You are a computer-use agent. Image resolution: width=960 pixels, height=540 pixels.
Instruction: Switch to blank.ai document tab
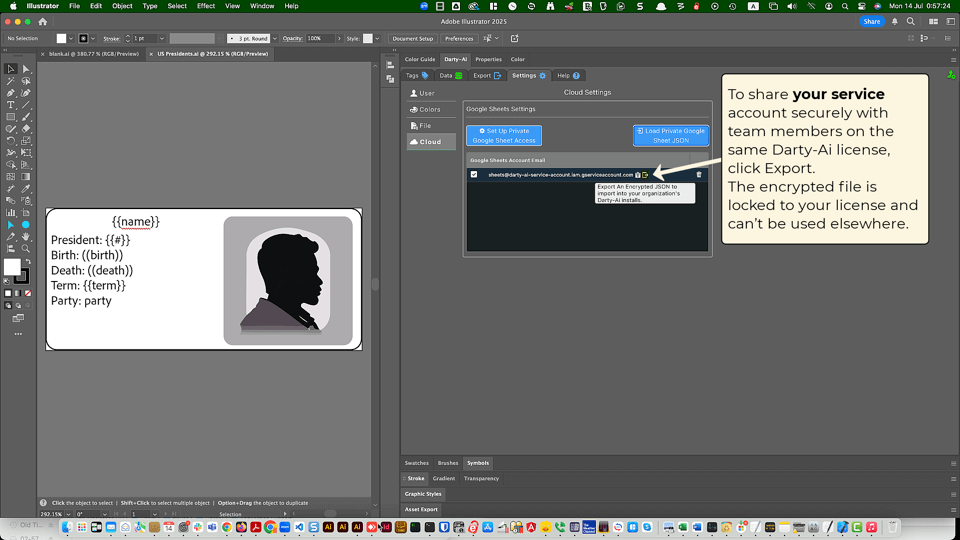click(94, 54)
